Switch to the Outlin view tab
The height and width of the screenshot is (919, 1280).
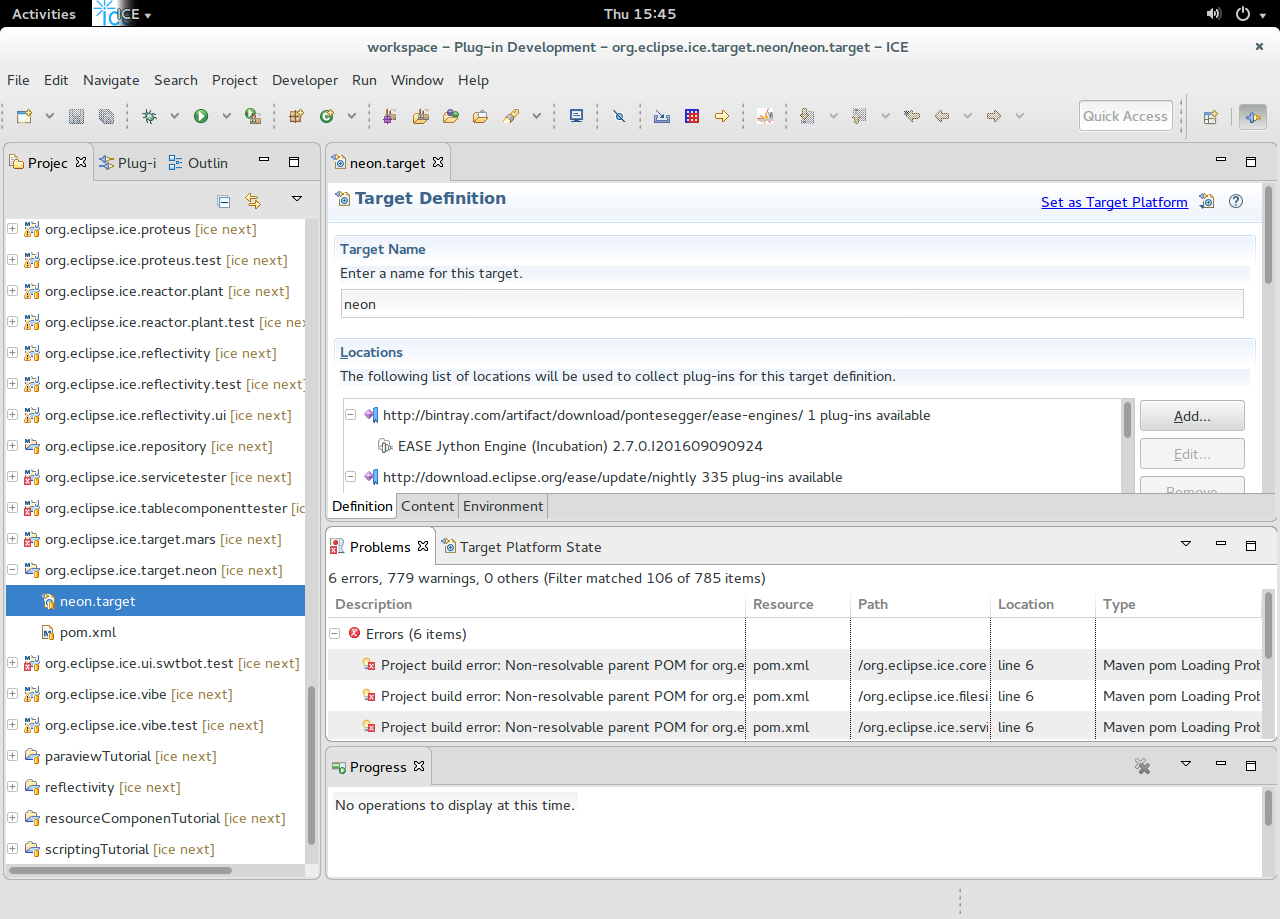click(198, 163)
